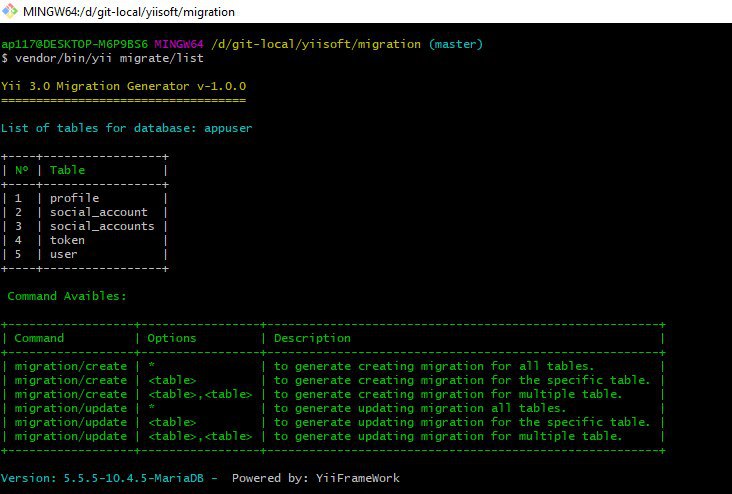Click the * option for migration/update
The width and height of the screenshot is (732, 494).
(x=152, y=408)
